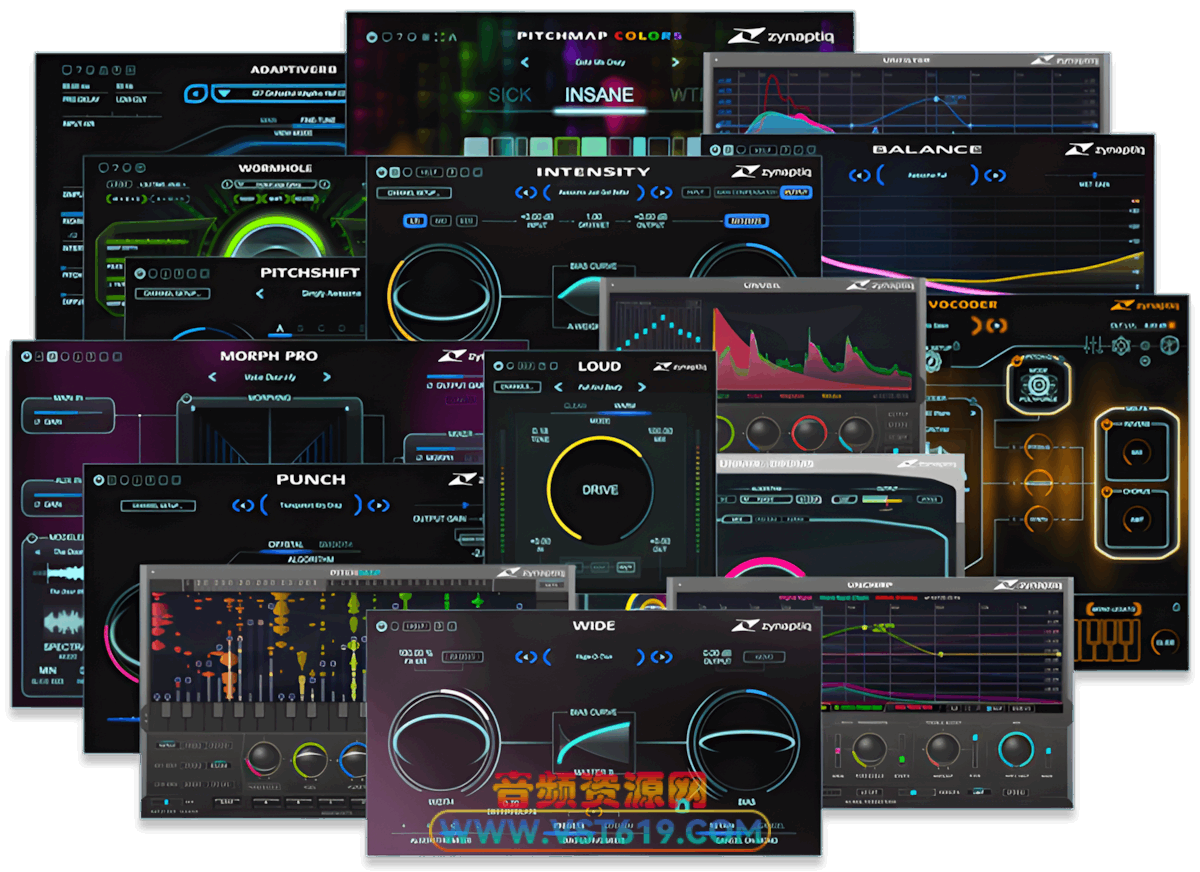1200x872 pixels.
Task: Toggle the power button in BALANCE window
Action: [x=715, y=150]
